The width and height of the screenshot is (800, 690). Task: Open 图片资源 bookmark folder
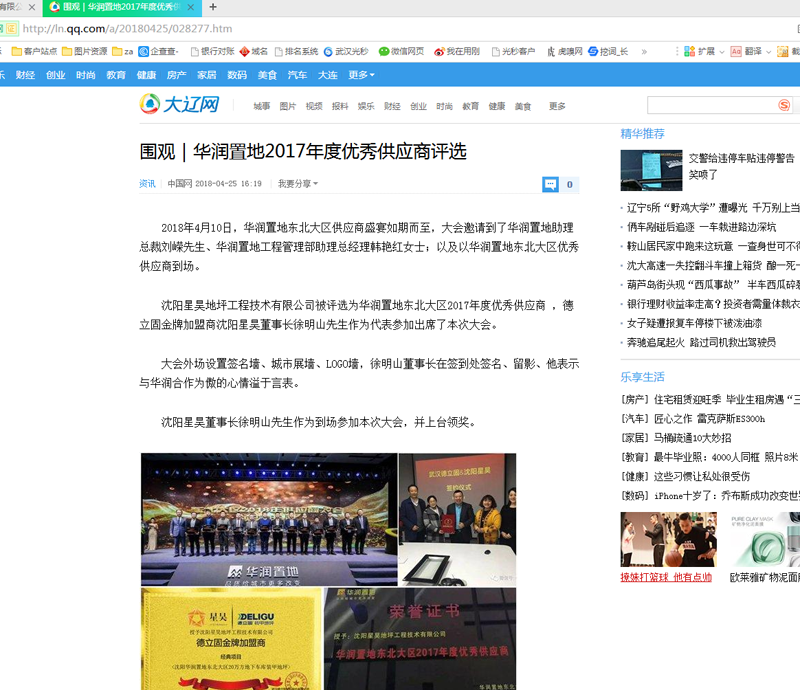(x=85, y=51)
